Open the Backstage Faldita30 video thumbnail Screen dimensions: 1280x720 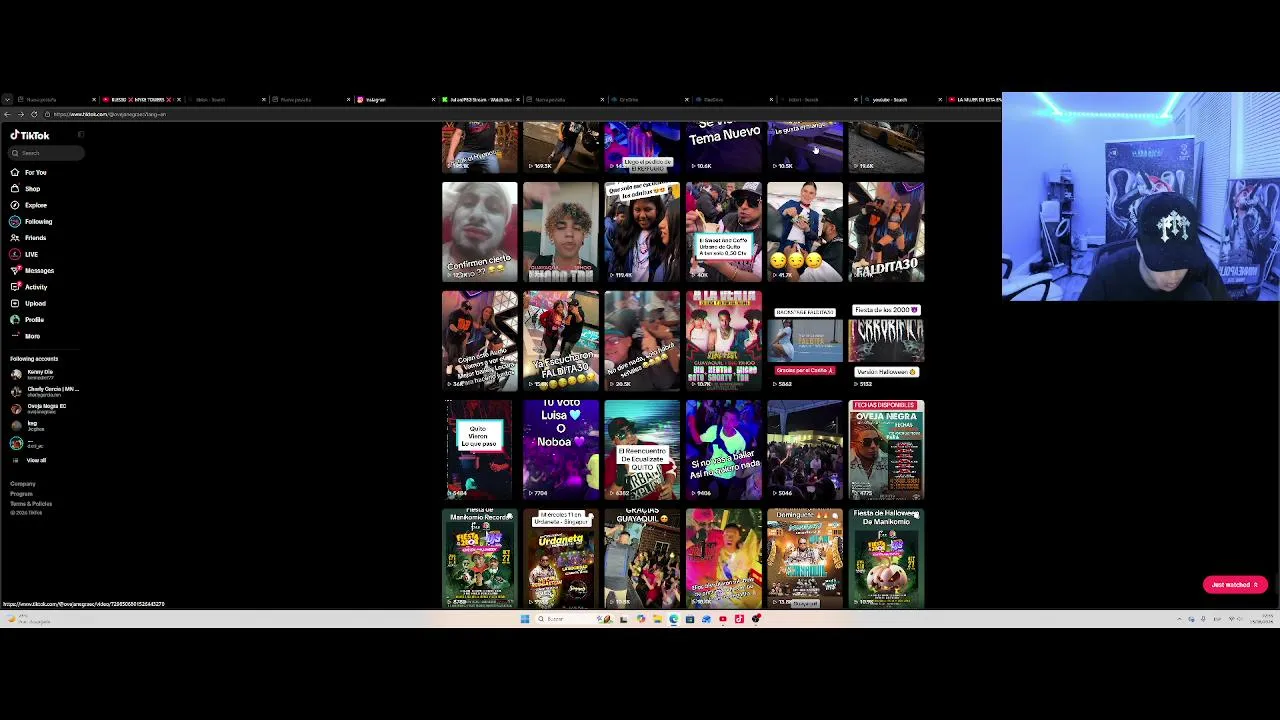(x=805, y=341)
